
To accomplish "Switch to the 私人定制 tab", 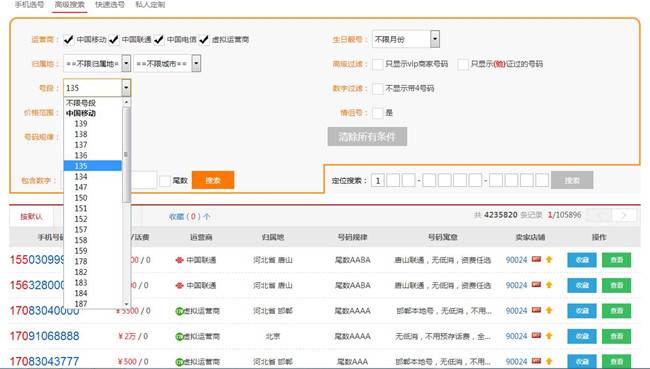I will pos(150,5).
